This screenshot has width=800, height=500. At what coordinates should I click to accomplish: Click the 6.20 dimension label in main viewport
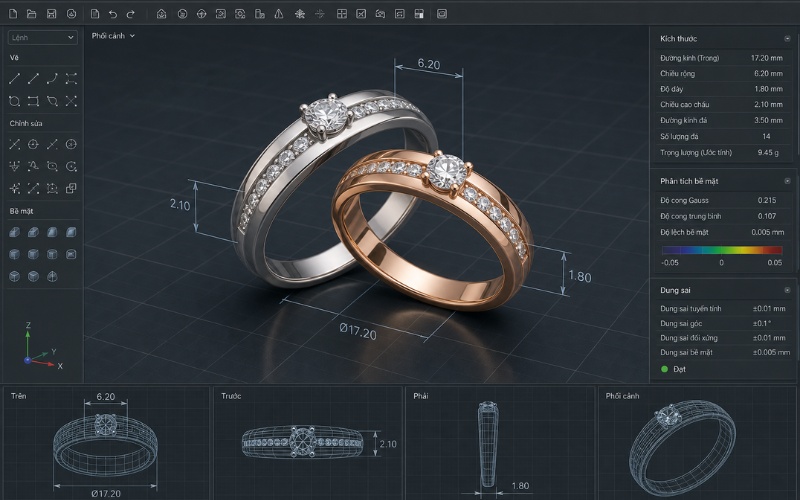[x=429, y=64]
